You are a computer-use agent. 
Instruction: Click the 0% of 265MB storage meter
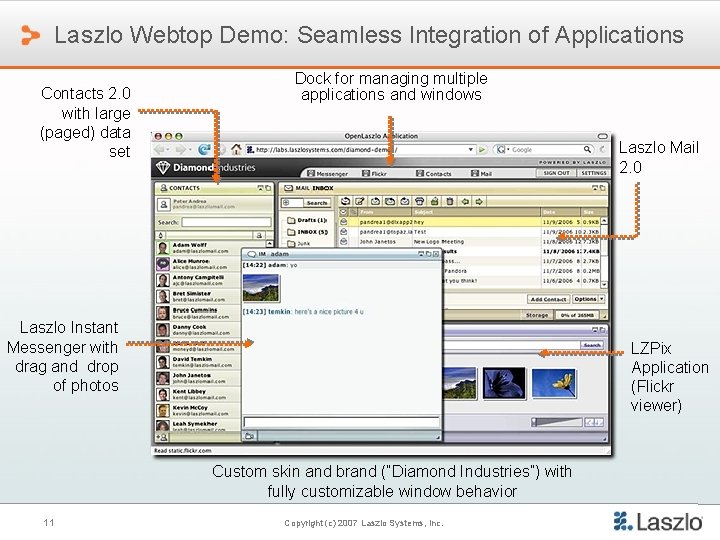(578, 315)
